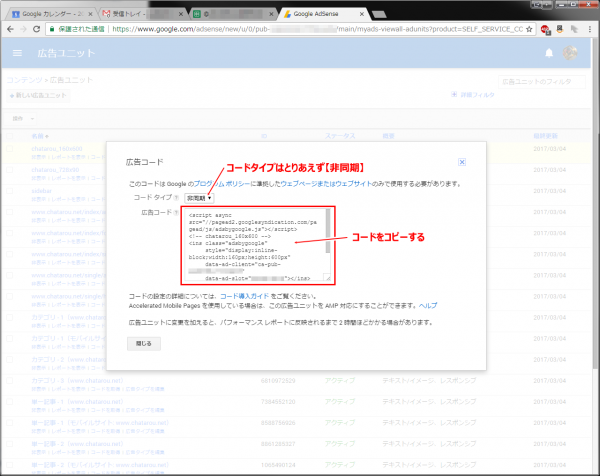Open Chrome menu three-dot icon
The image size is (600, 476).
[x=590, y=29]
